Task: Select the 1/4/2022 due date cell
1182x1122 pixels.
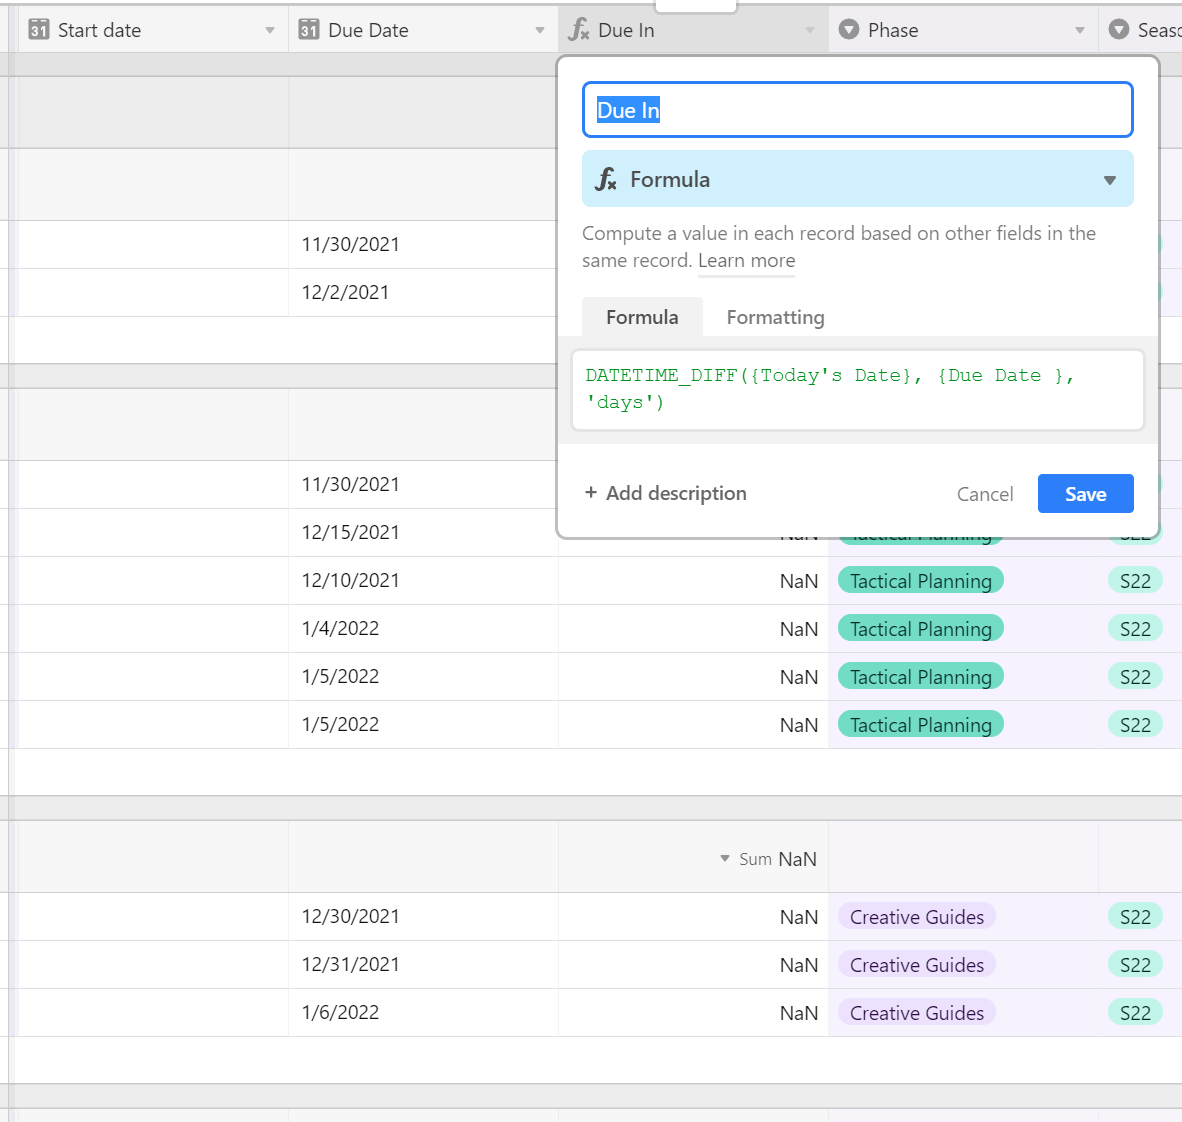Action: click(424, 629)
